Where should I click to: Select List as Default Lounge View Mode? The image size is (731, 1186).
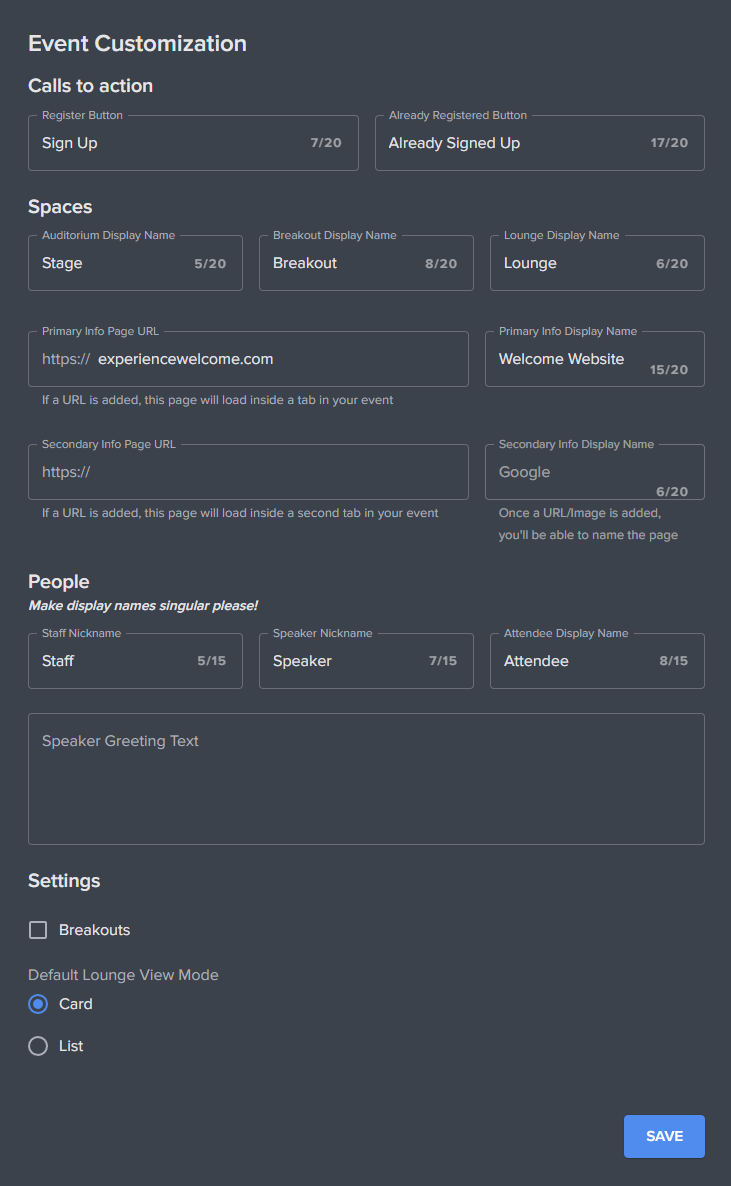(x=37, y=1045)
